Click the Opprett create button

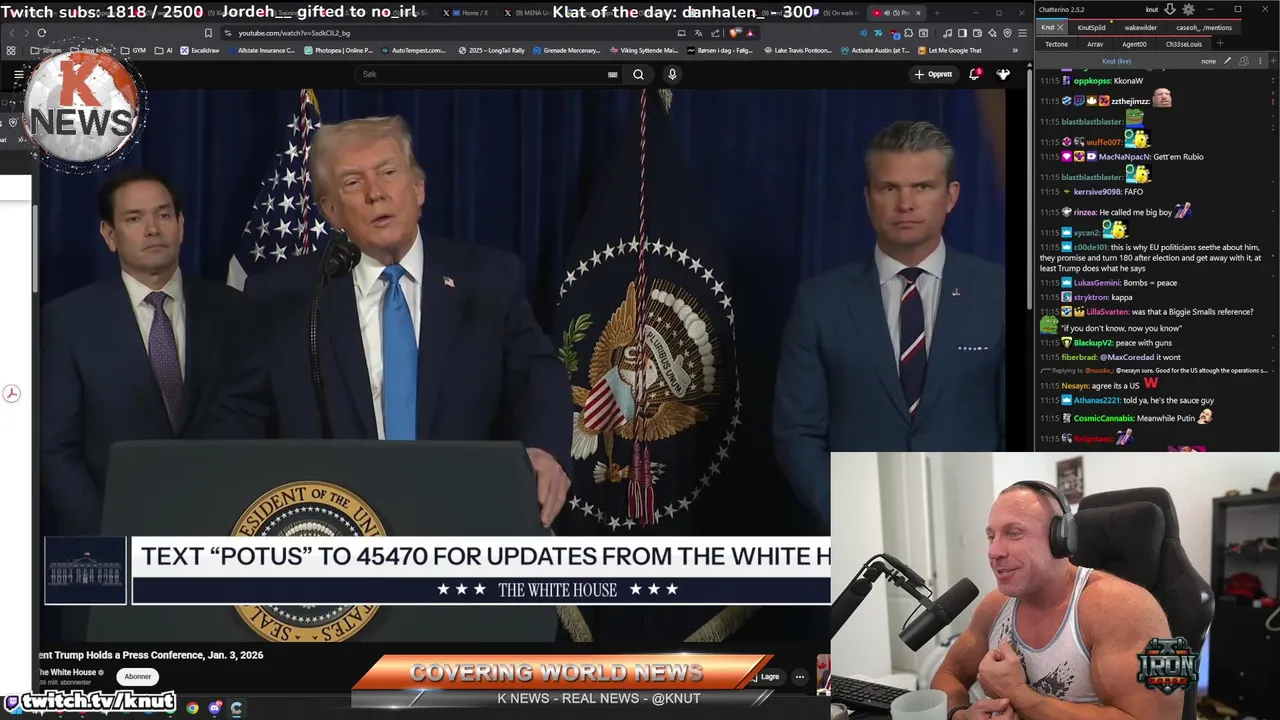933,74
